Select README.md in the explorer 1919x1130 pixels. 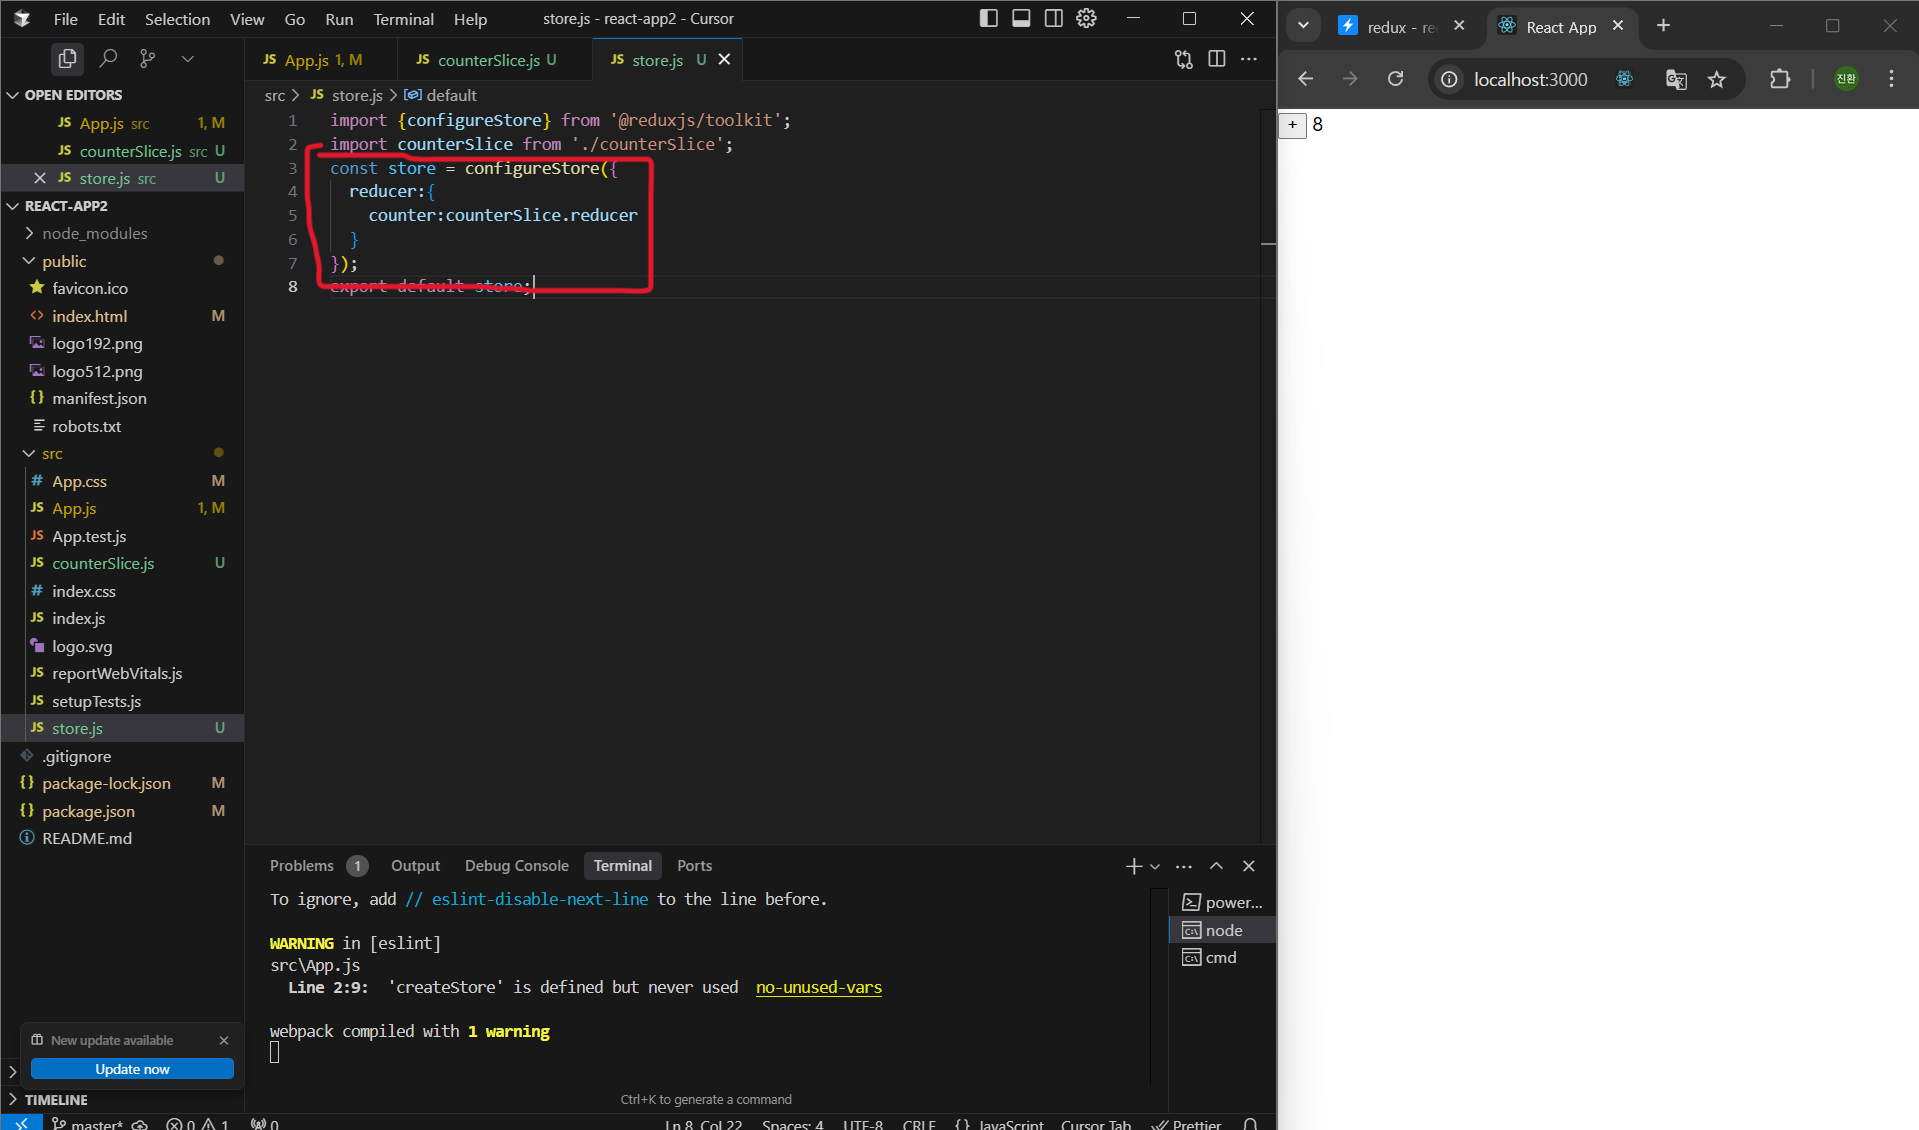click(86, 839)
